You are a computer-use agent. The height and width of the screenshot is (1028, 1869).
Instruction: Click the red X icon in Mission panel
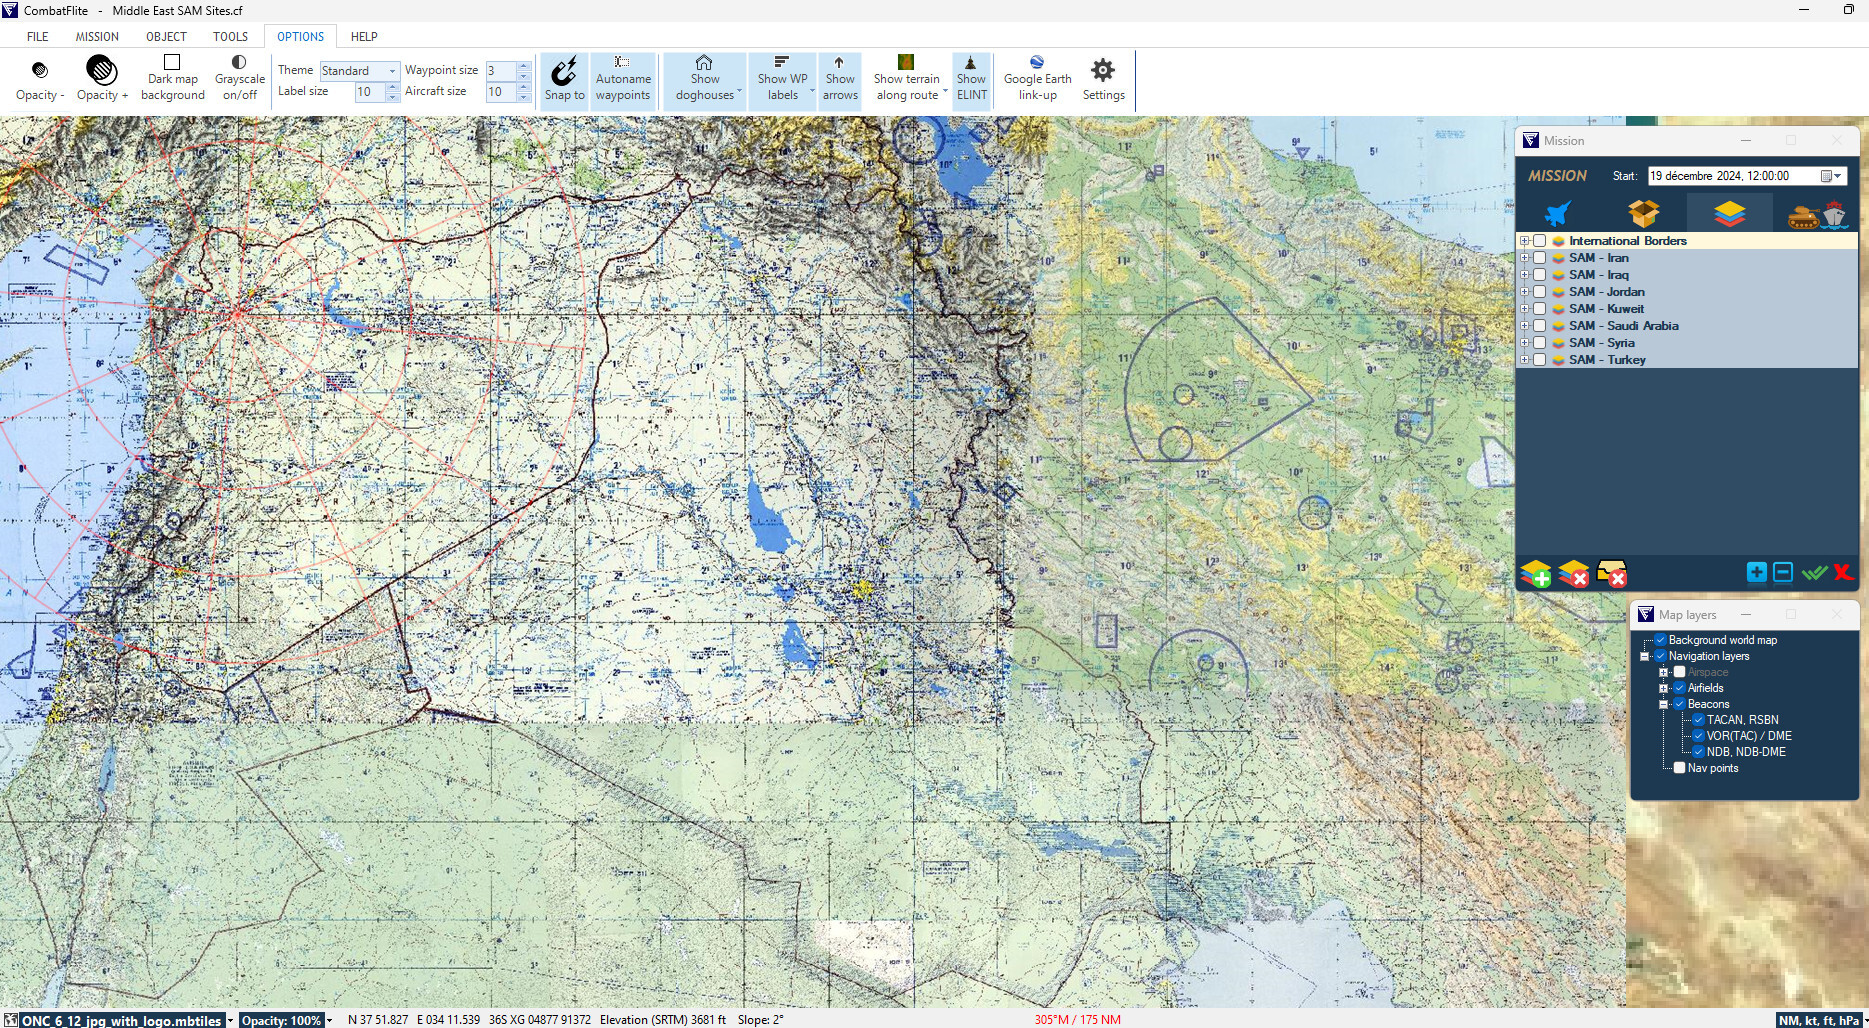coord(1843,572)
